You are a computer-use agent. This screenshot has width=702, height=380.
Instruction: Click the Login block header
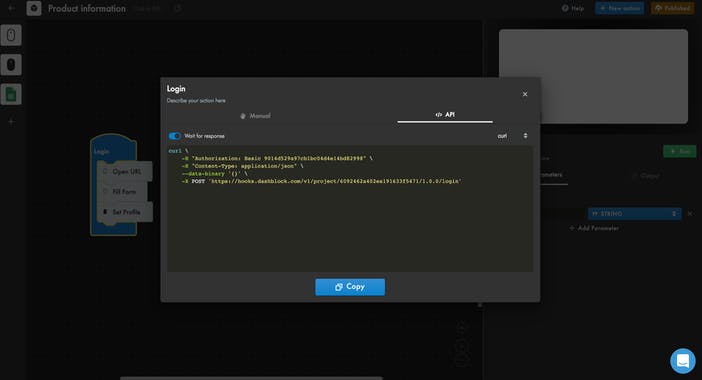point(102,151)
